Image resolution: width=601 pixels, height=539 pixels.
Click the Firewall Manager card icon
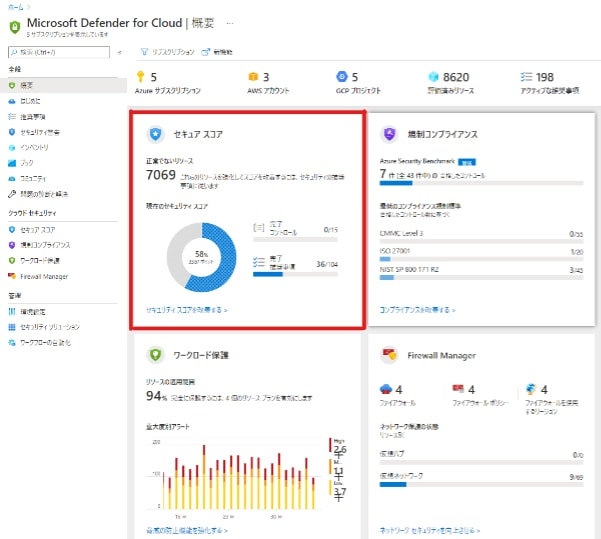point(389,355)
